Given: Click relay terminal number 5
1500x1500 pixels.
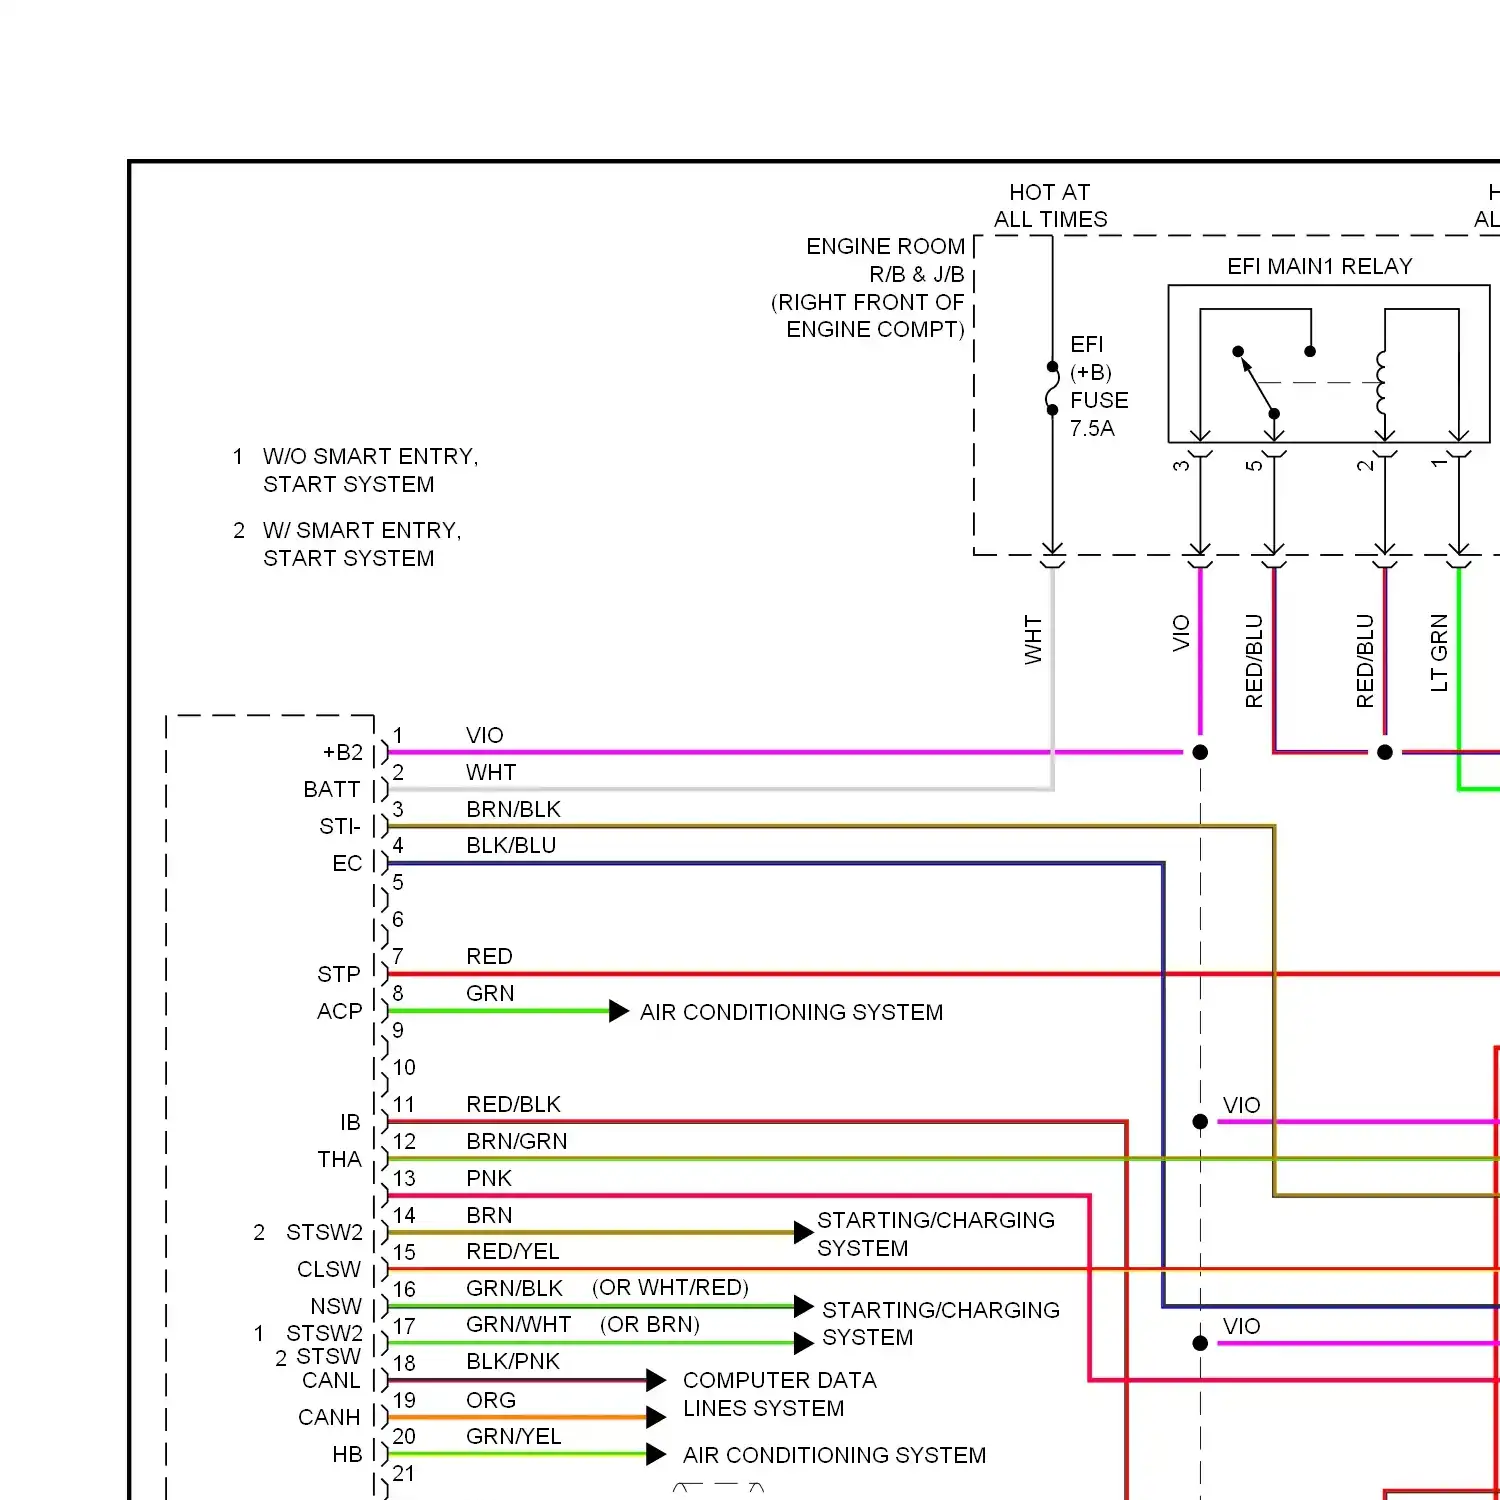Looking at the screenshot, I should [1254, 465].
